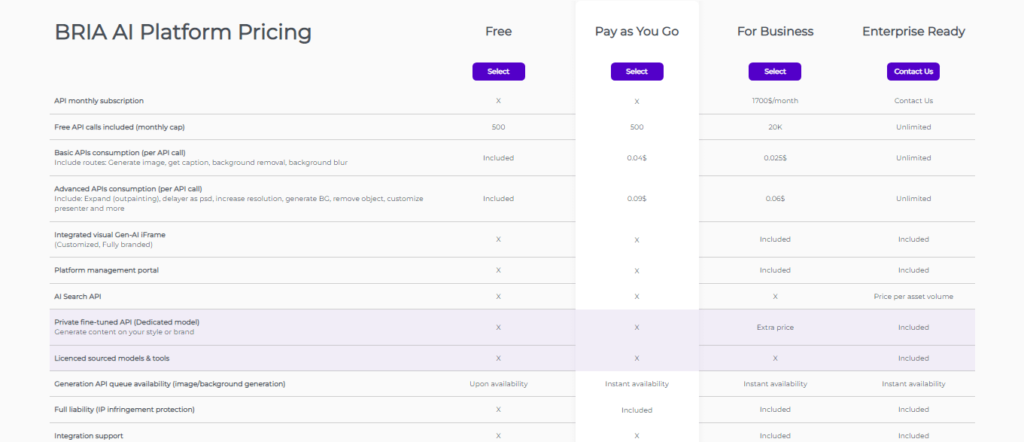Image resolution: width=1024 pixels, height=442 pixels.
Task: Click the 0.025$ basic API price
Action: coord(775,158)
